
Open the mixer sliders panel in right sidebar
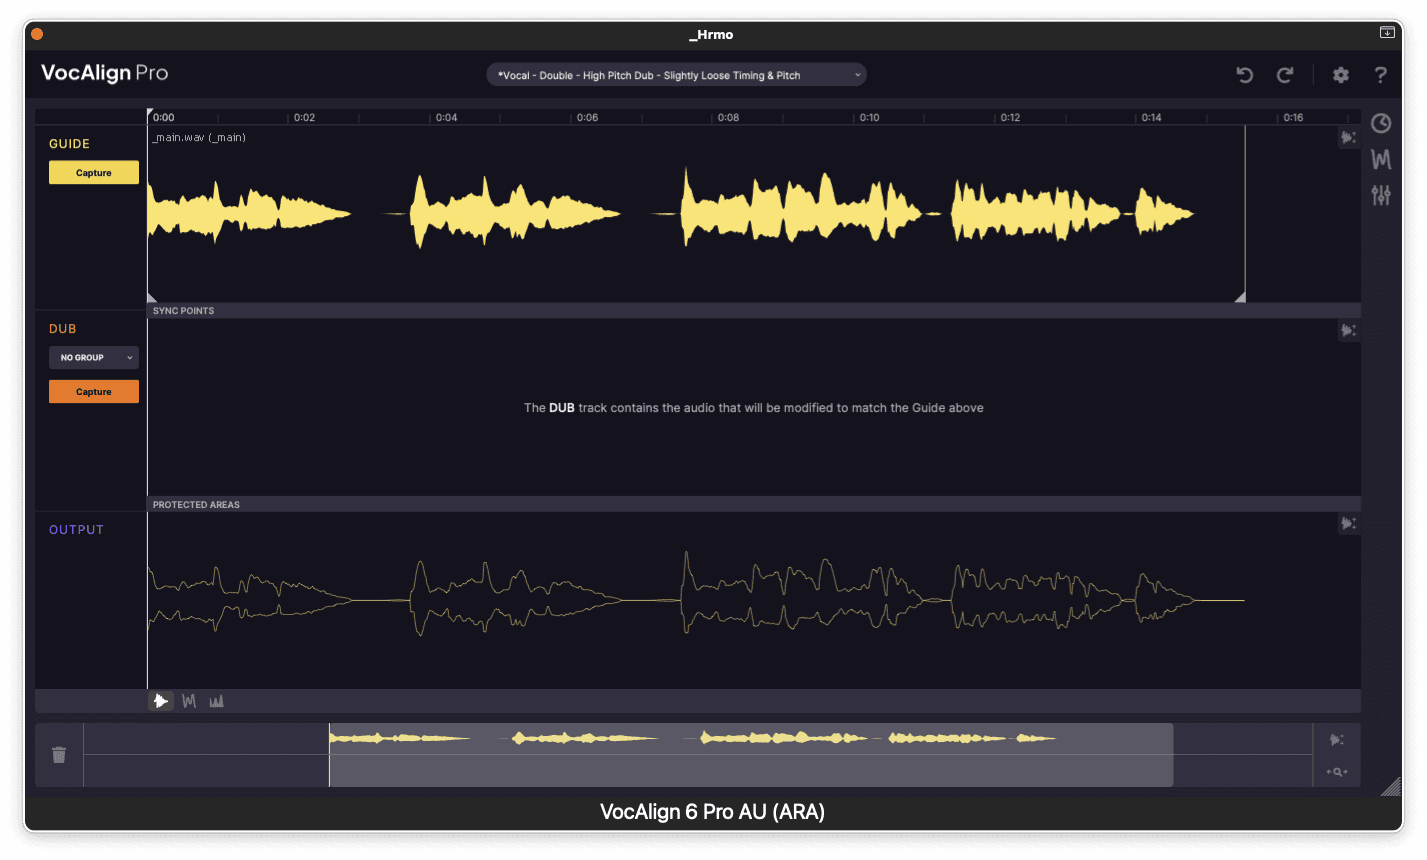[x=1381, y=195]
